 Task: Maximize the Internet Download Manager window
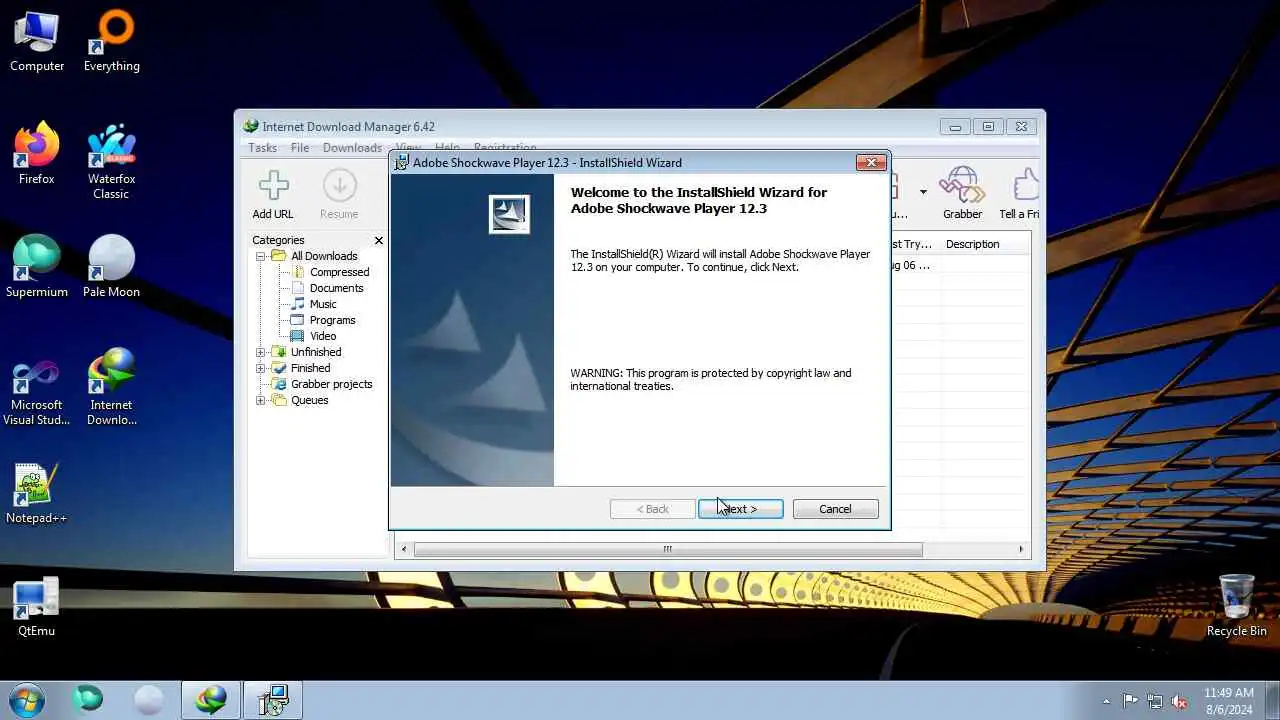tap(988, 126)
